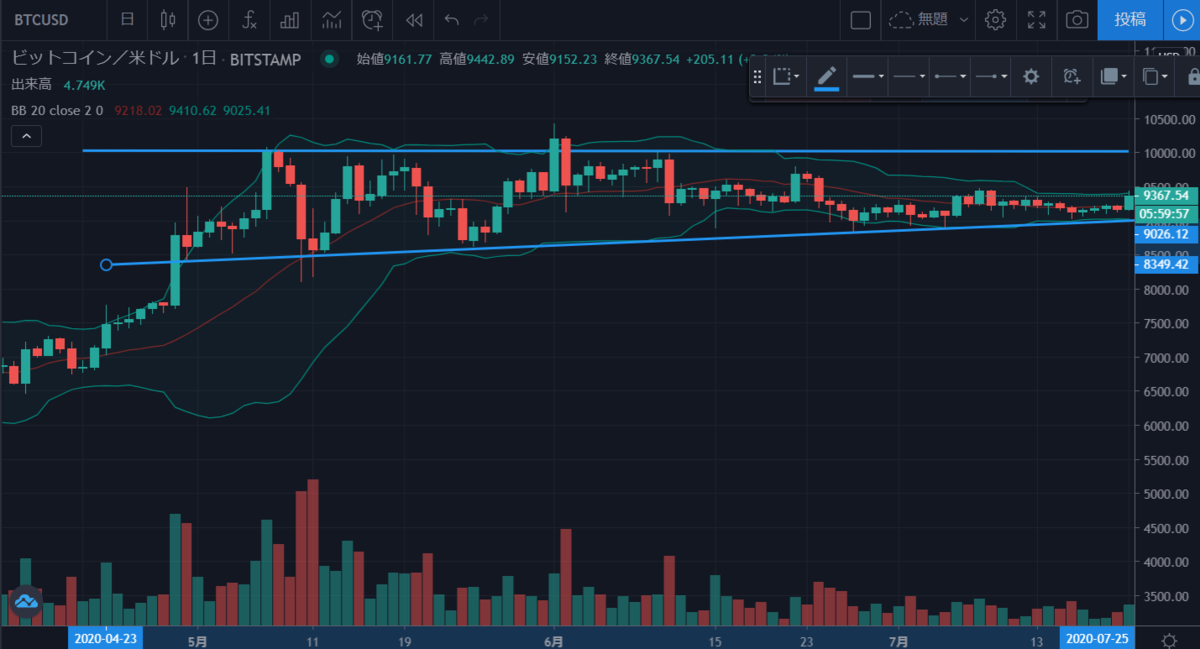Click the 2020-07-25 date marker
This screenshot has width=1200, height=649.
point(1095,638)
